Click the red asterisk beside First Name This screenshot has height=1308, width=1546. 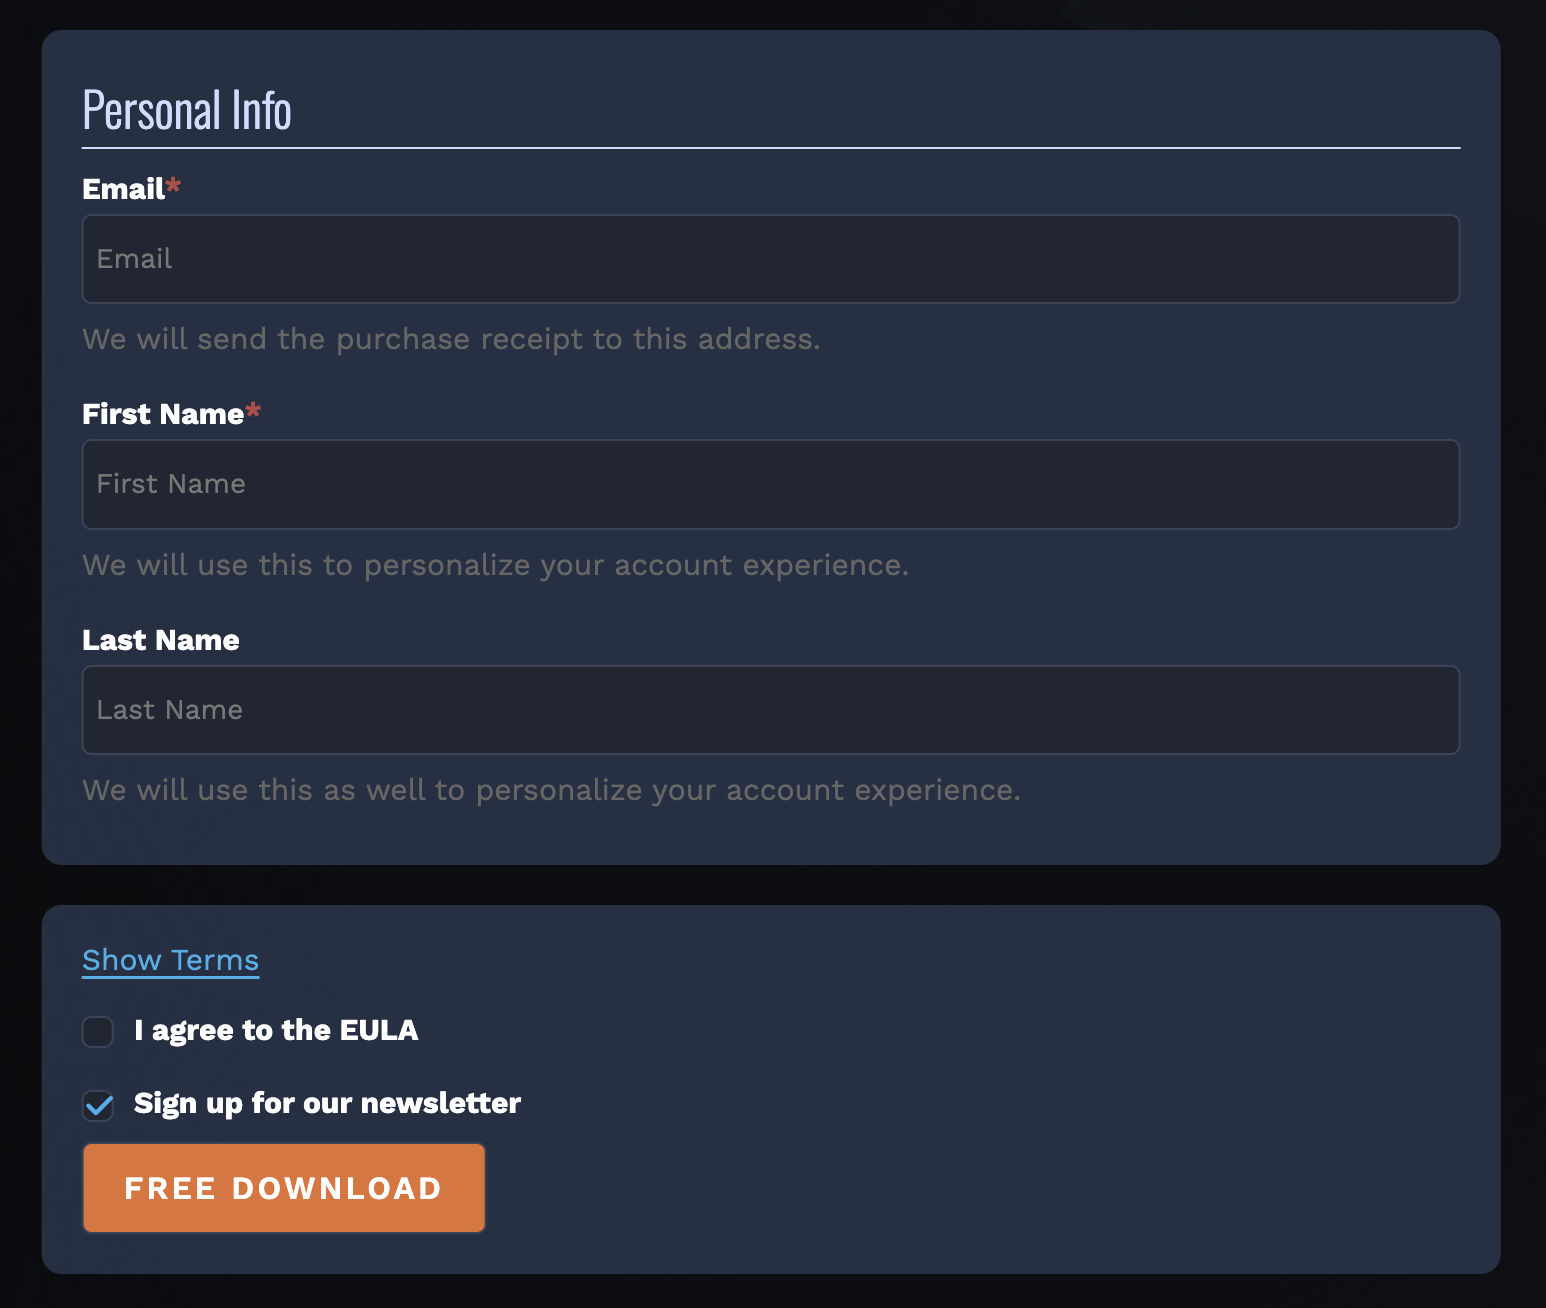coord(253,411)
